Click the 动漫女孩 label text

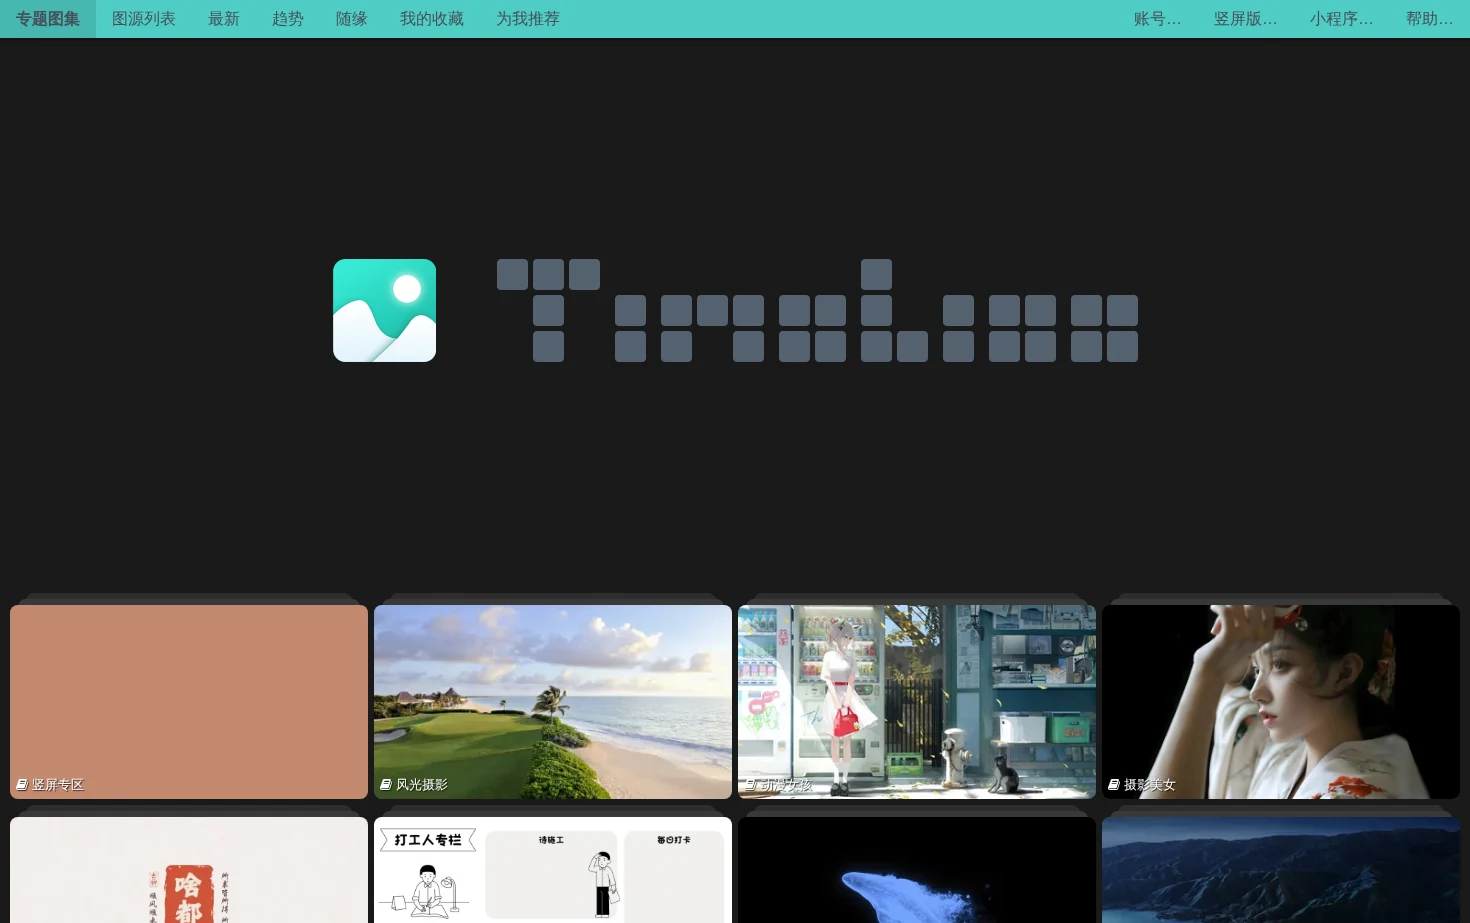pos(786,785)
